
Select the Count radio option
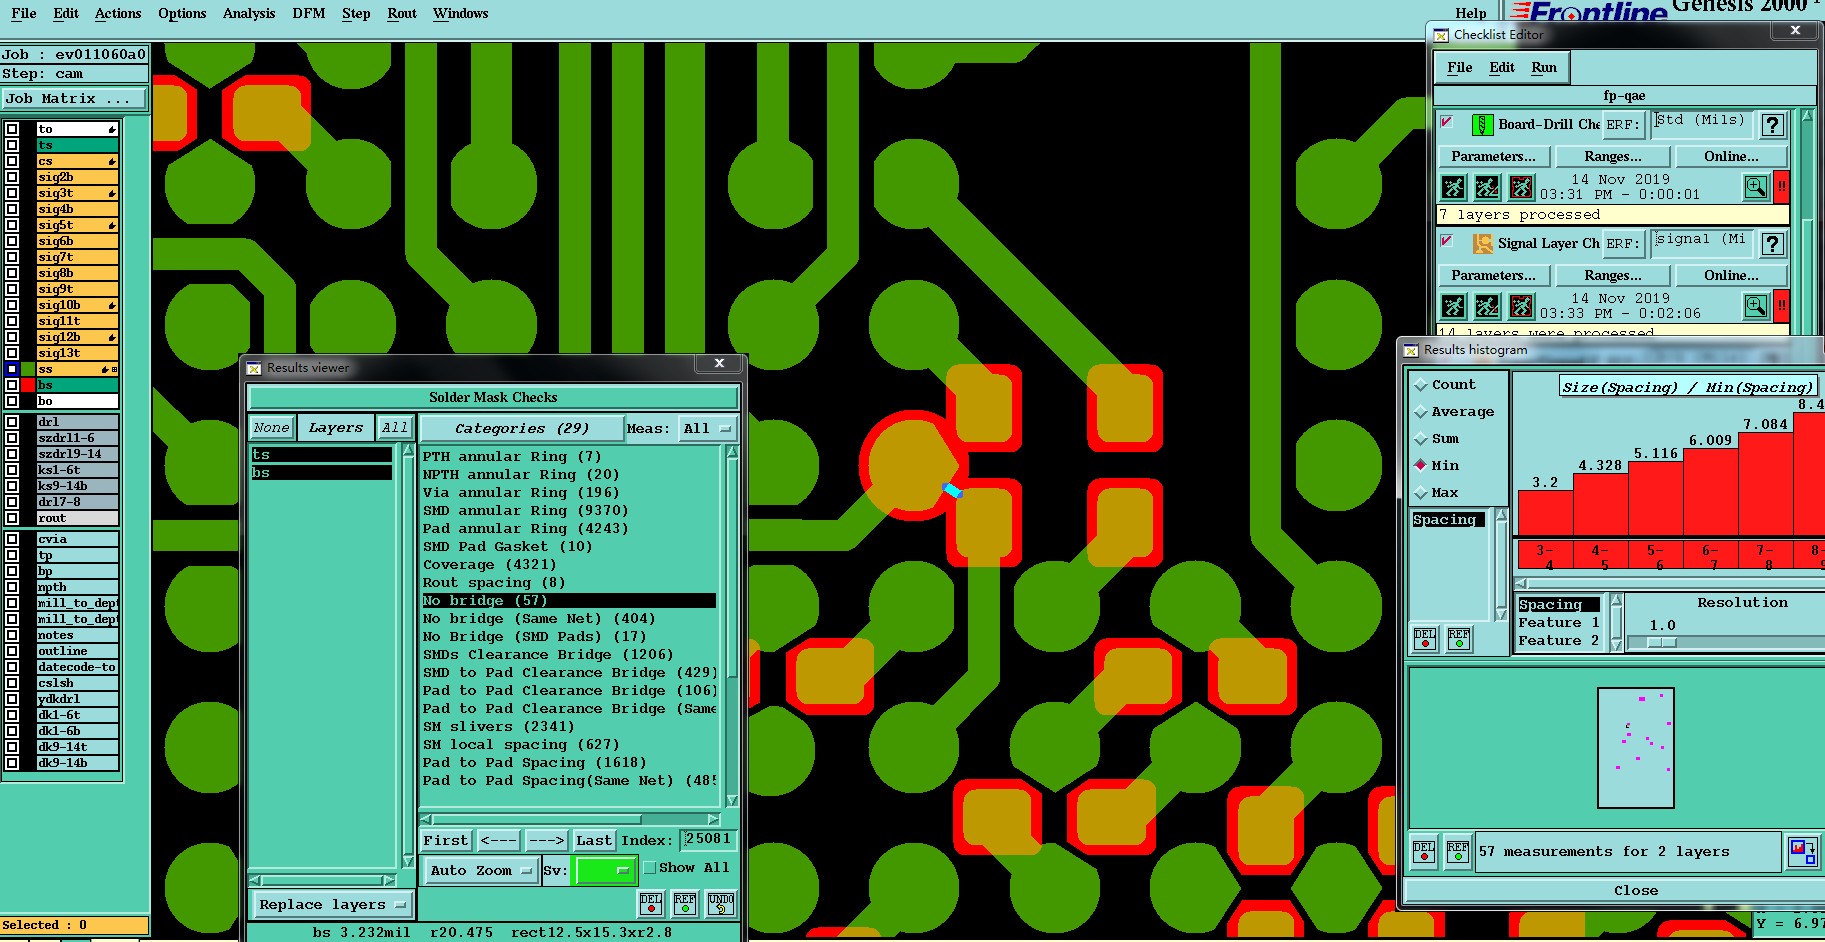(1420, 385)
